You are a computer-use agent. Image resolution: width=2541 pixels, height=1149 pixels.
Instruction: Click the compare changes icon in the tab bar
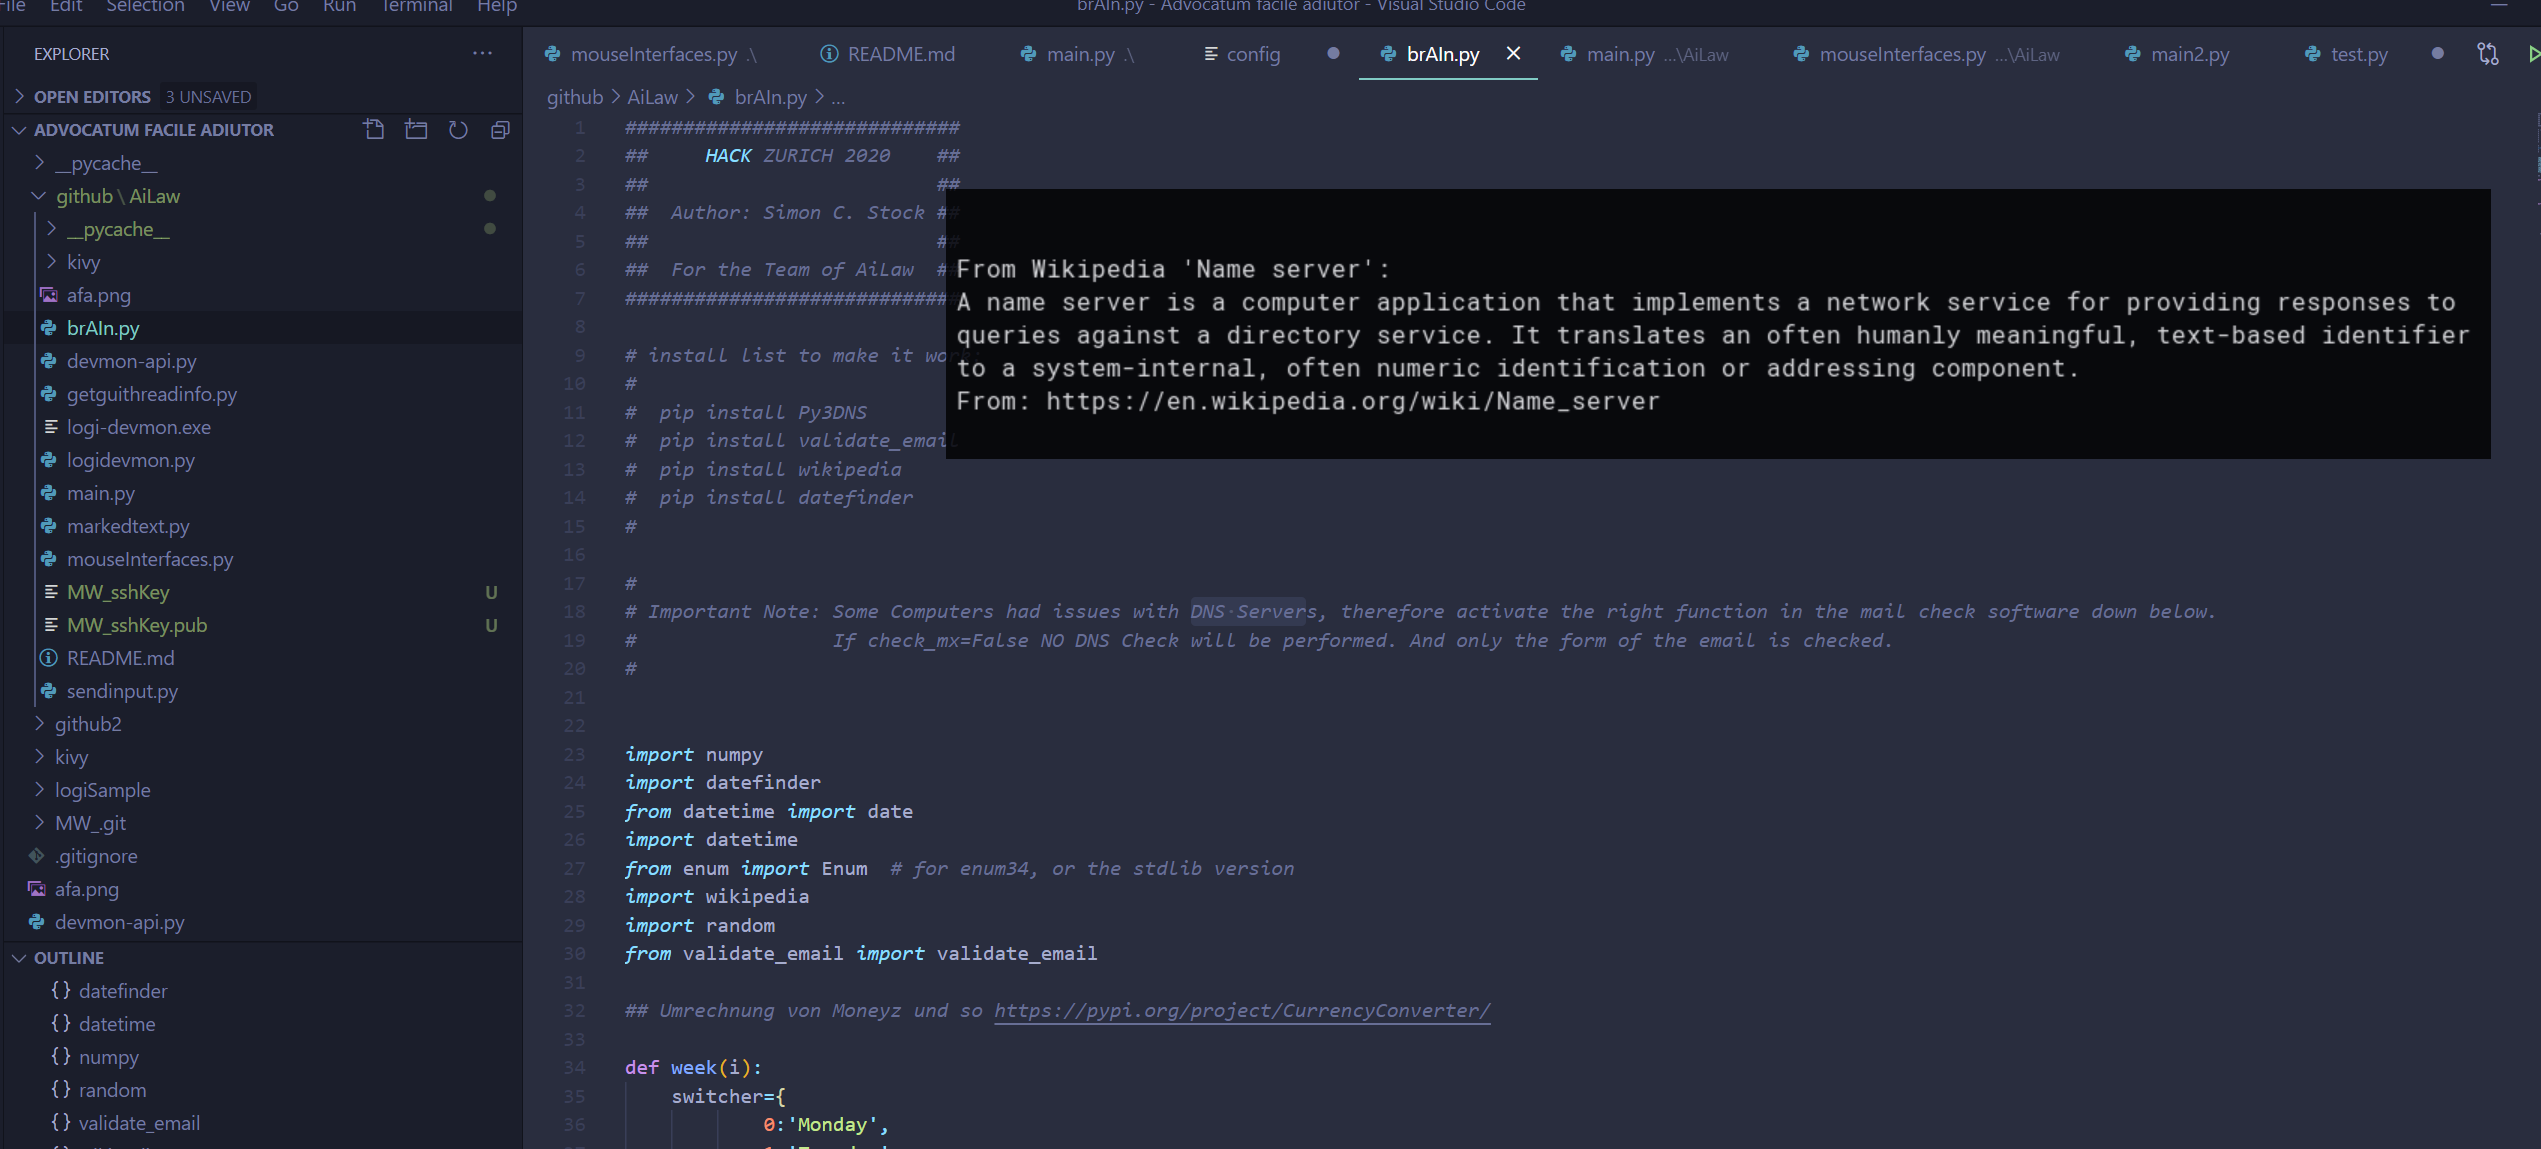click(2487, 54)
